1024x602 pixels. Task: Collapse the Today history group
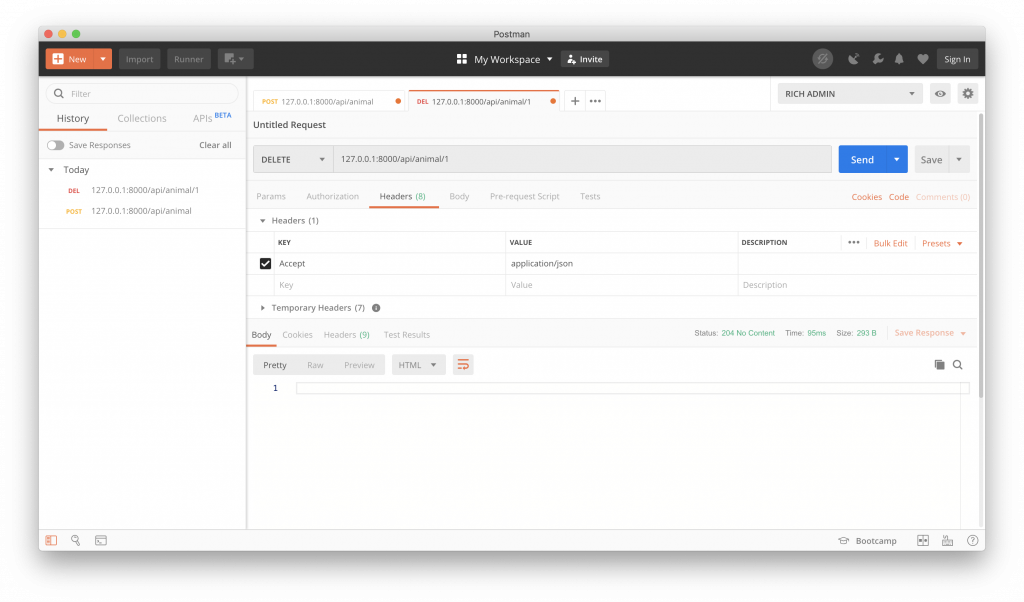tap(51, 170)
